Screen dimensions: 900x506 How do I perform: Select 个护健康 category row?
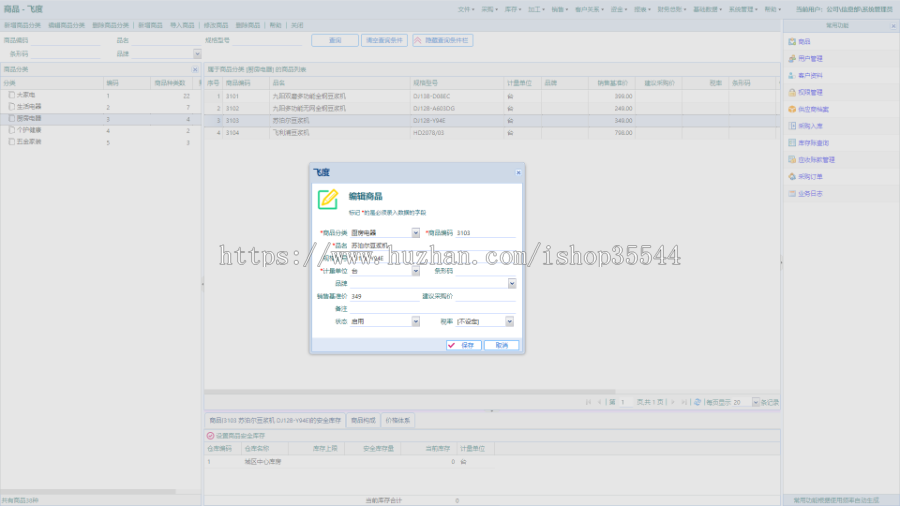(x=100, y=130)
